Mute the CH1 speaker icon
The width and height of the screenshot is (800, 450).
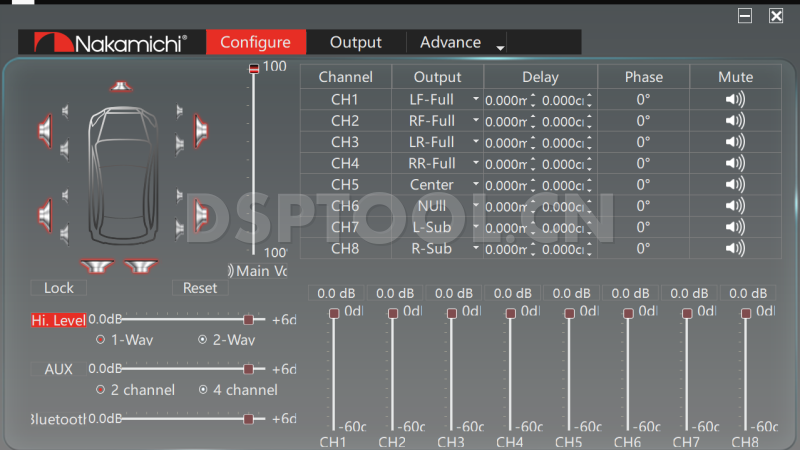click(x=735, y=99)
